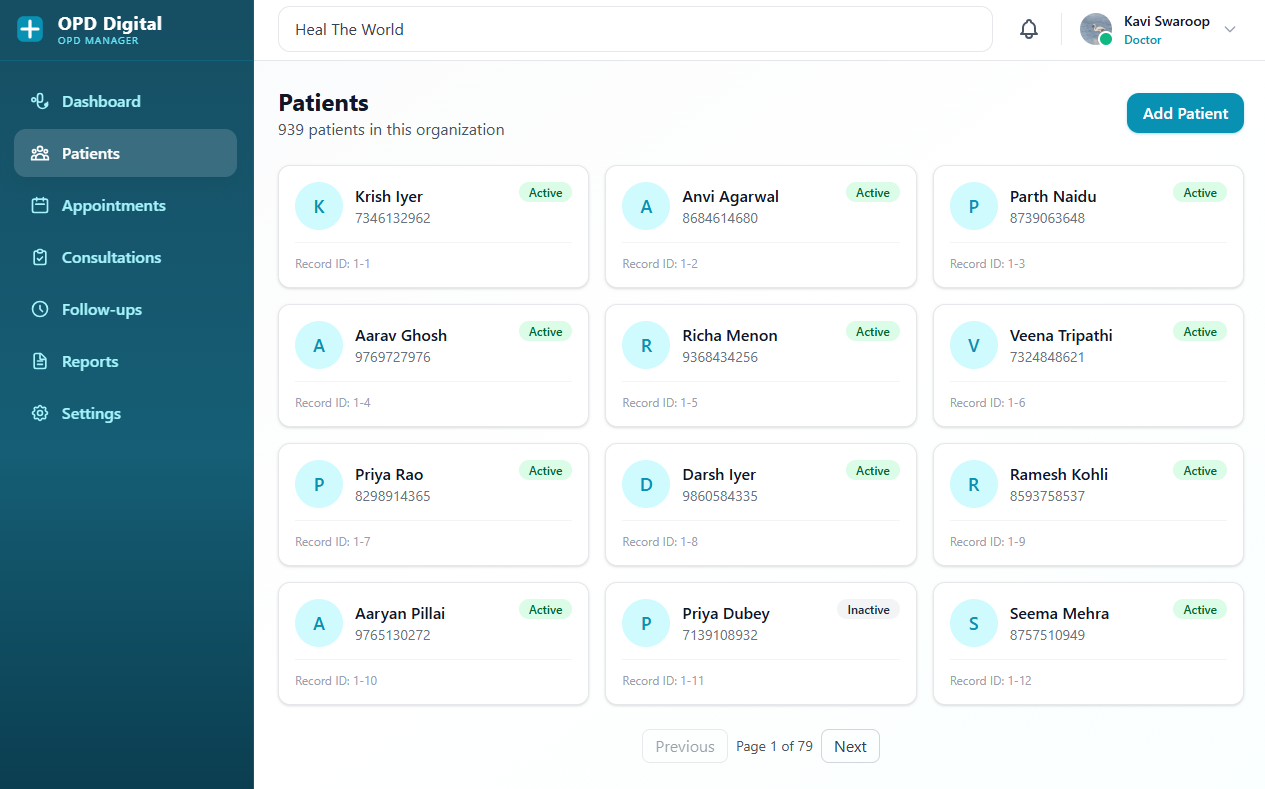This screenshot has width=1265, height=789.
Task: Click the Follow-ups clock icon
Action: click(x=40, y=309)
